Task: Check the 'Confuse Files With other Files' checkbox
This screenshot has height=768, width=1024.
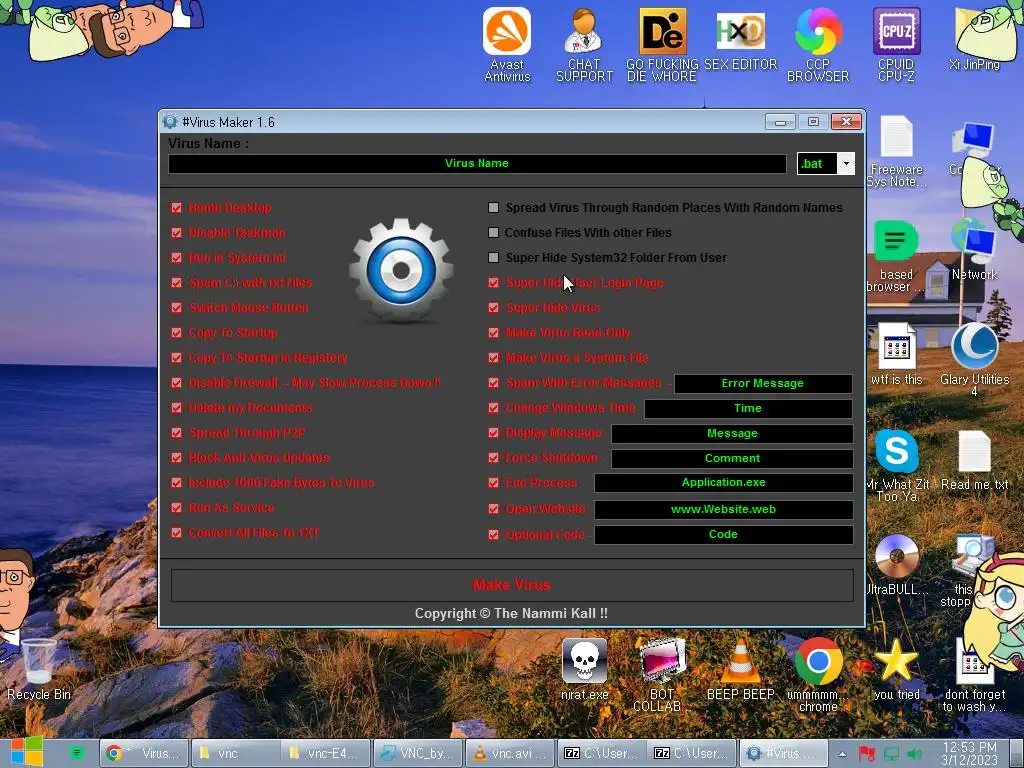Action: pyautogui.click(x=494, y=232)
